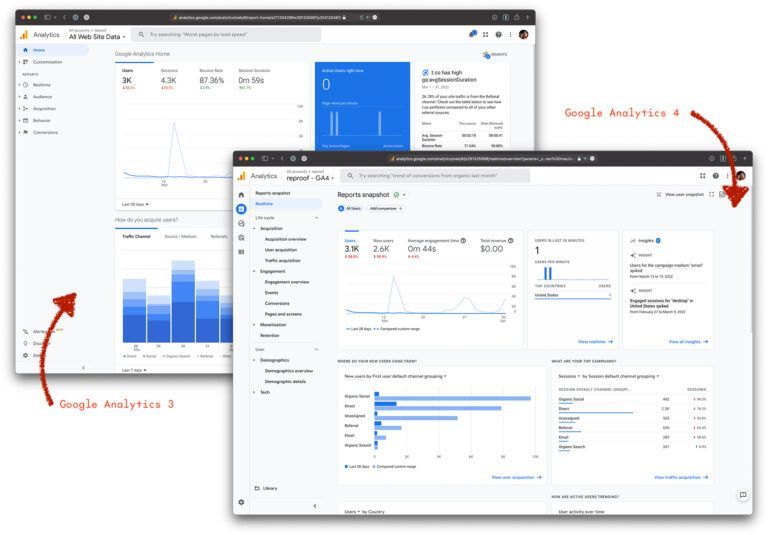Collapse the Life cycle section in GA4
Viewport: 768px width, 535px height.
(x=316, y=218)
